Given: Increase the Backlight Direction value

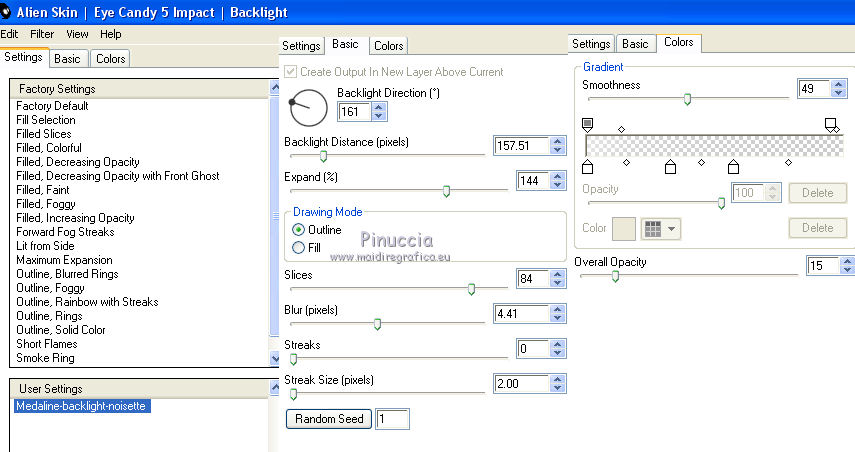Looking at the screenshot, I should [379, 107].
